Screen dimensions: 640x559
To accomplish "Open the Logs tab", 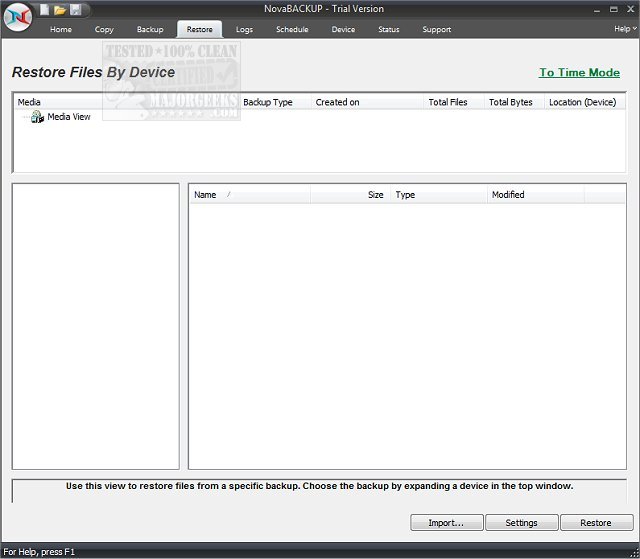I will coord(244,29).
